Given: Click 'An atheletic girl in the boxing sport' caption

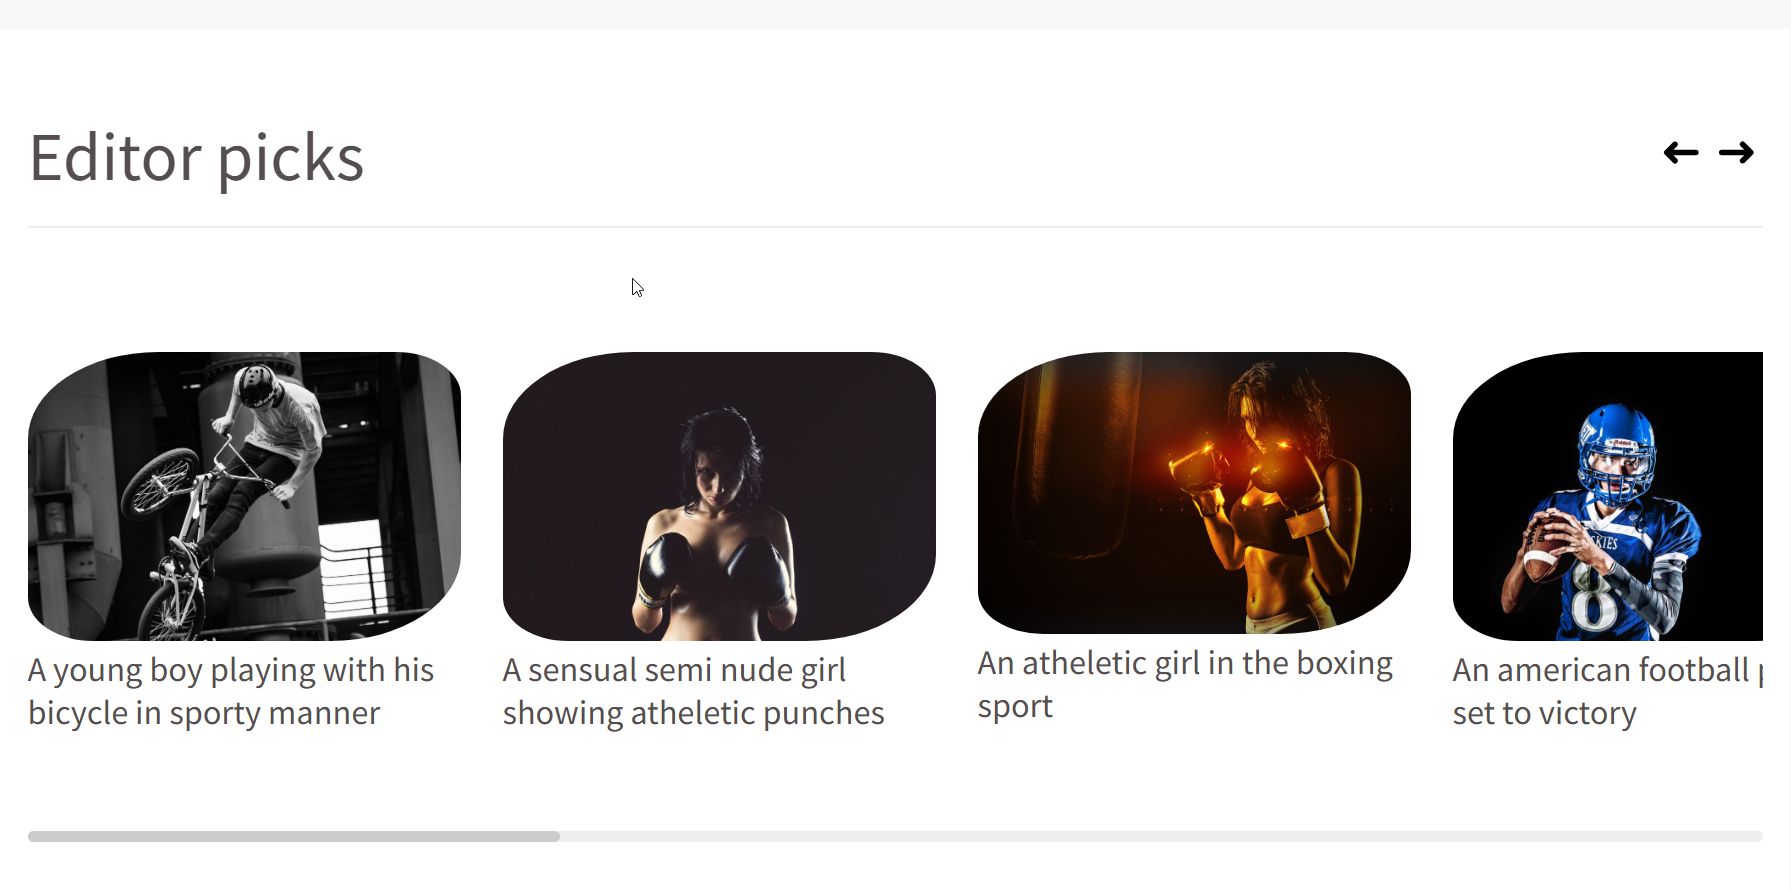Looking at the screenshot, I should point(1185,684).
